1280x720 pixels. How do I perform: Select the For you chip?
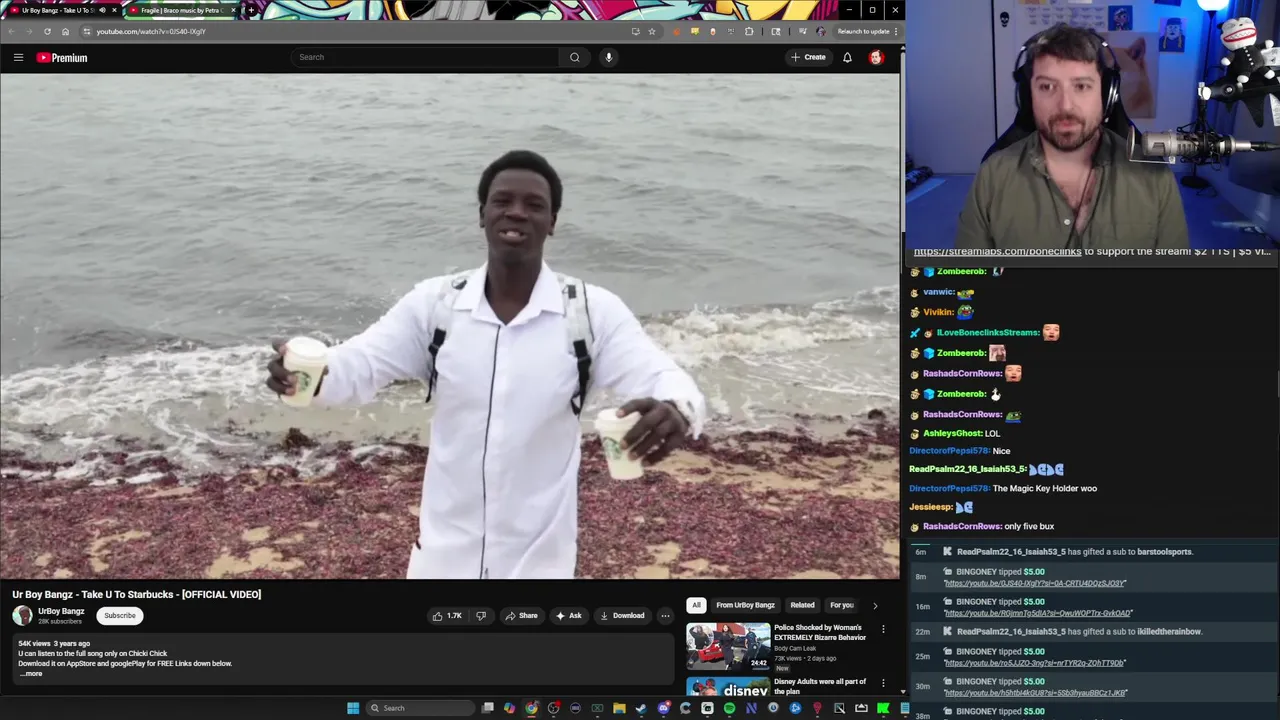point(842,605)
